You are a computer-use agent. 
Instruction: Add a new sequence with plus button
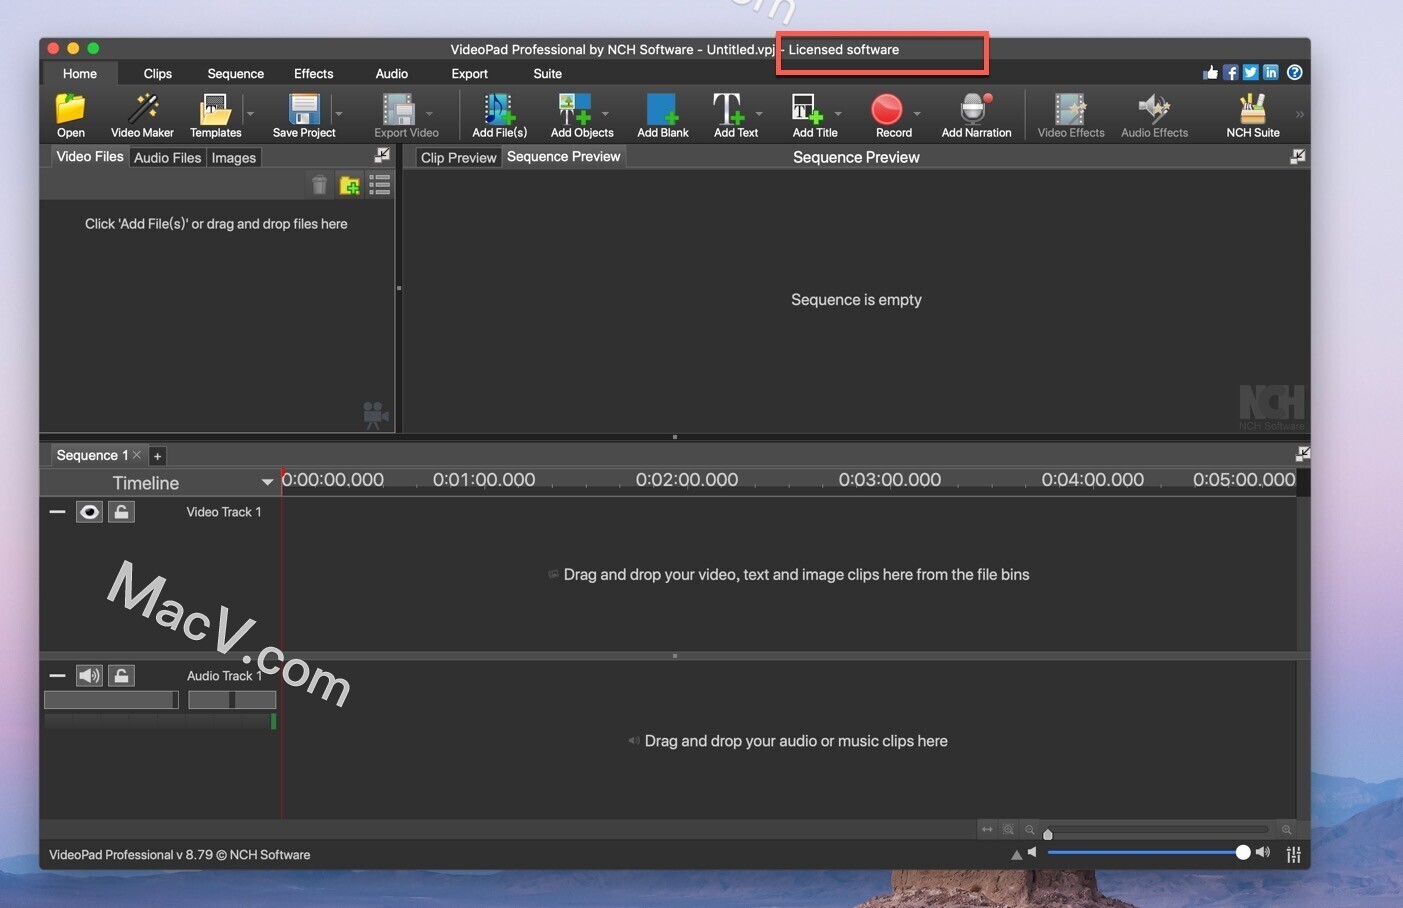point(157,456)
